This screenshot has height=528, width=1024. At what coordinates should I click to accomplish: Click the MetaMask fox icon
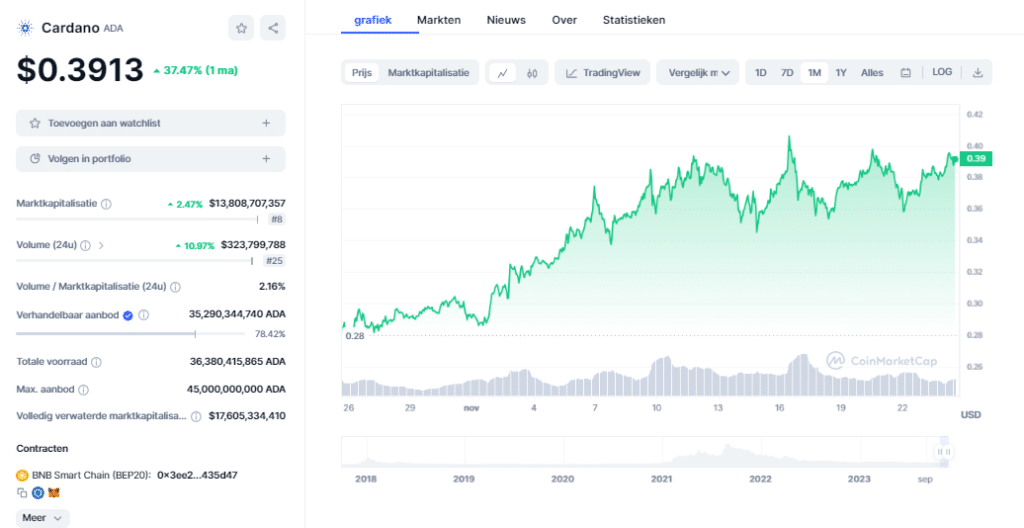(x=54, y=493)
